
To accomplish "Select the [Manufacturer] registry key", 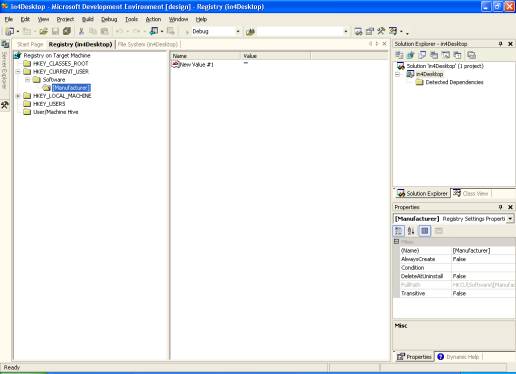I will (71, 88).
